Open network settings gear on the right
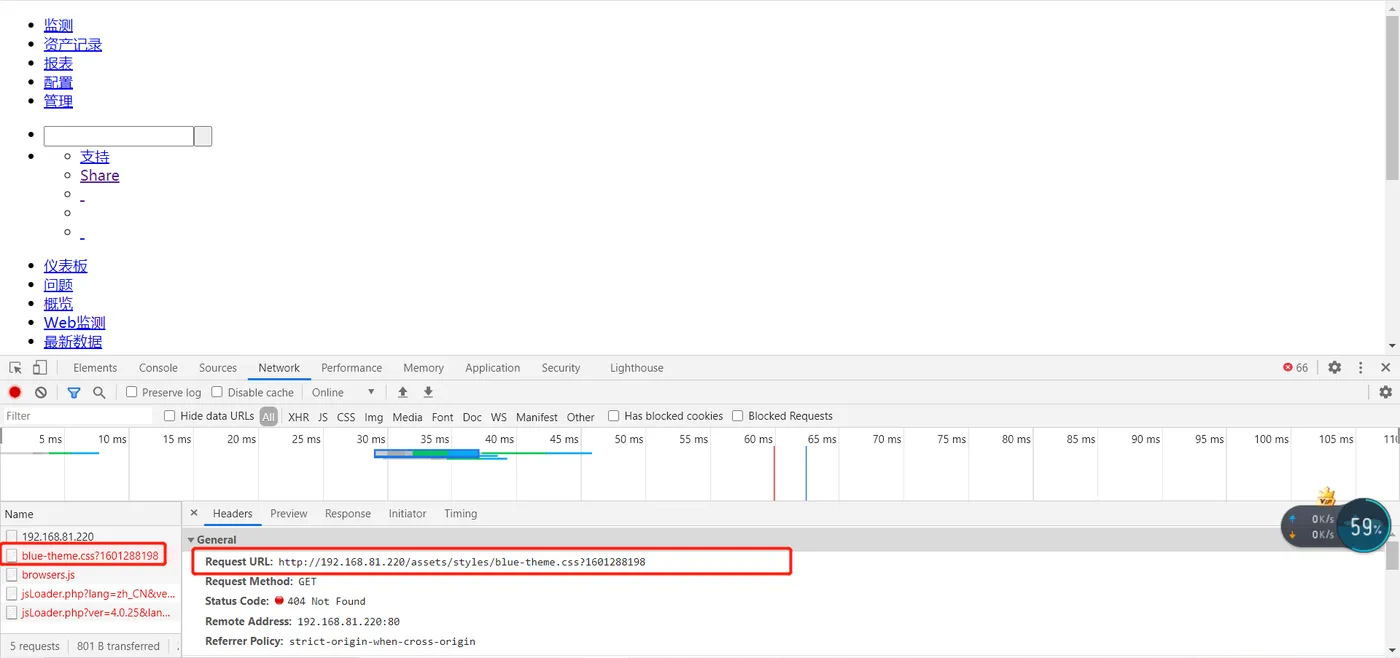Viewport: 1400px width, 658px height. point(1386,393)
